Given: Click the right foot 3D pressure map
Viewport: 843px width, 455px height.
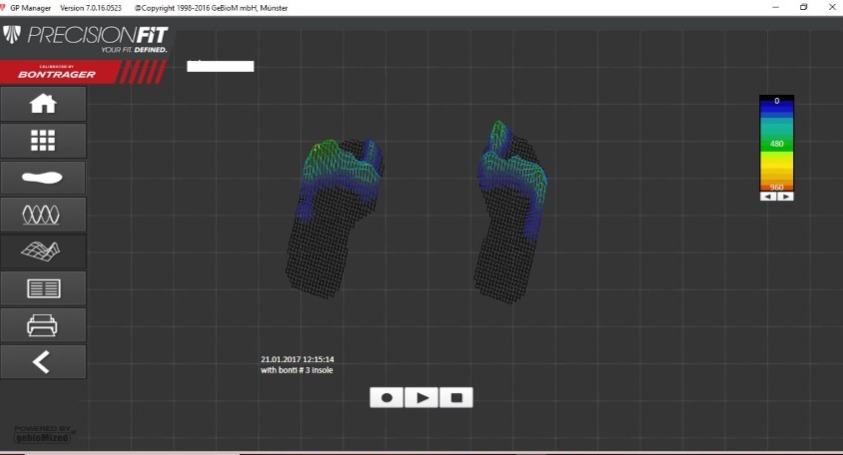Looking at the screenshot, I should 515,210.
